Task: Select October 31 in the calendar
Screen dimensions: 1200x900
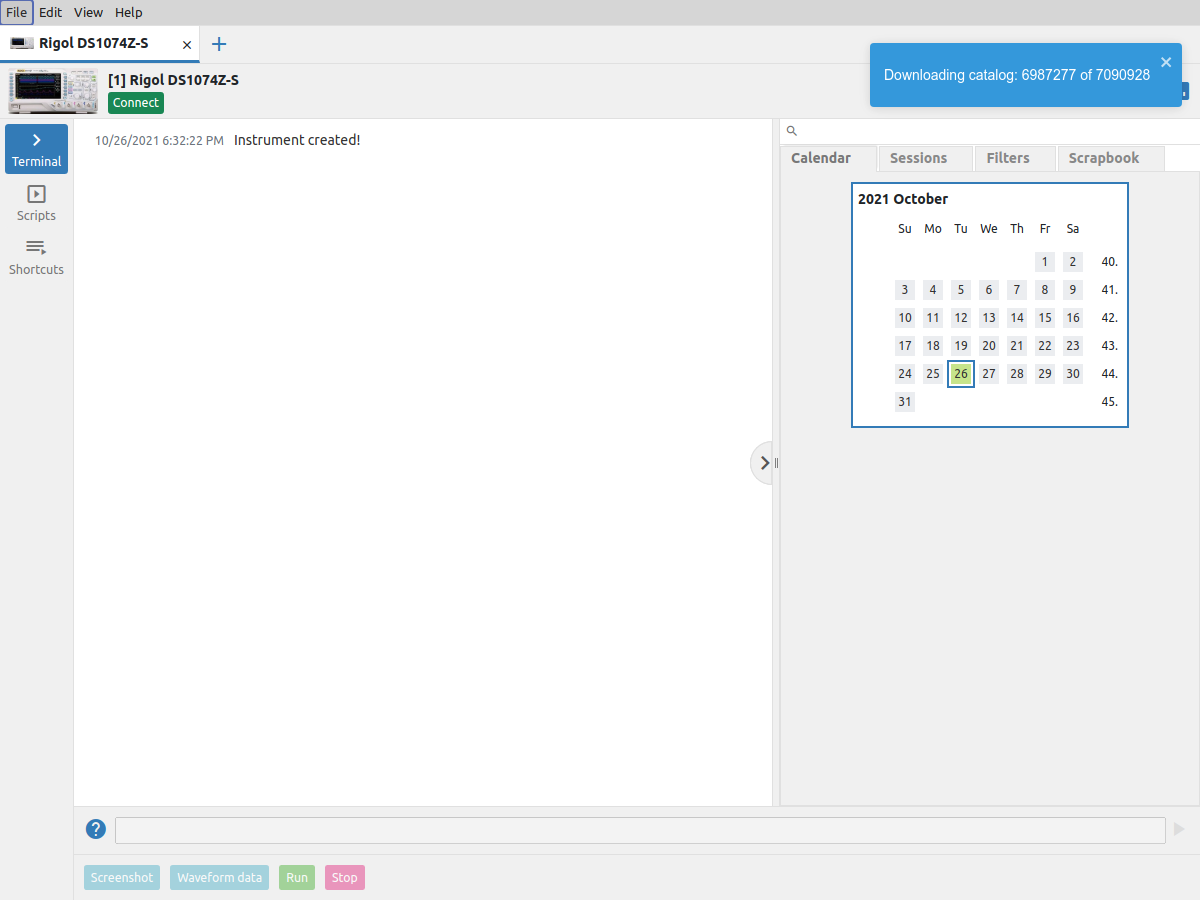Action: [905, 402]
